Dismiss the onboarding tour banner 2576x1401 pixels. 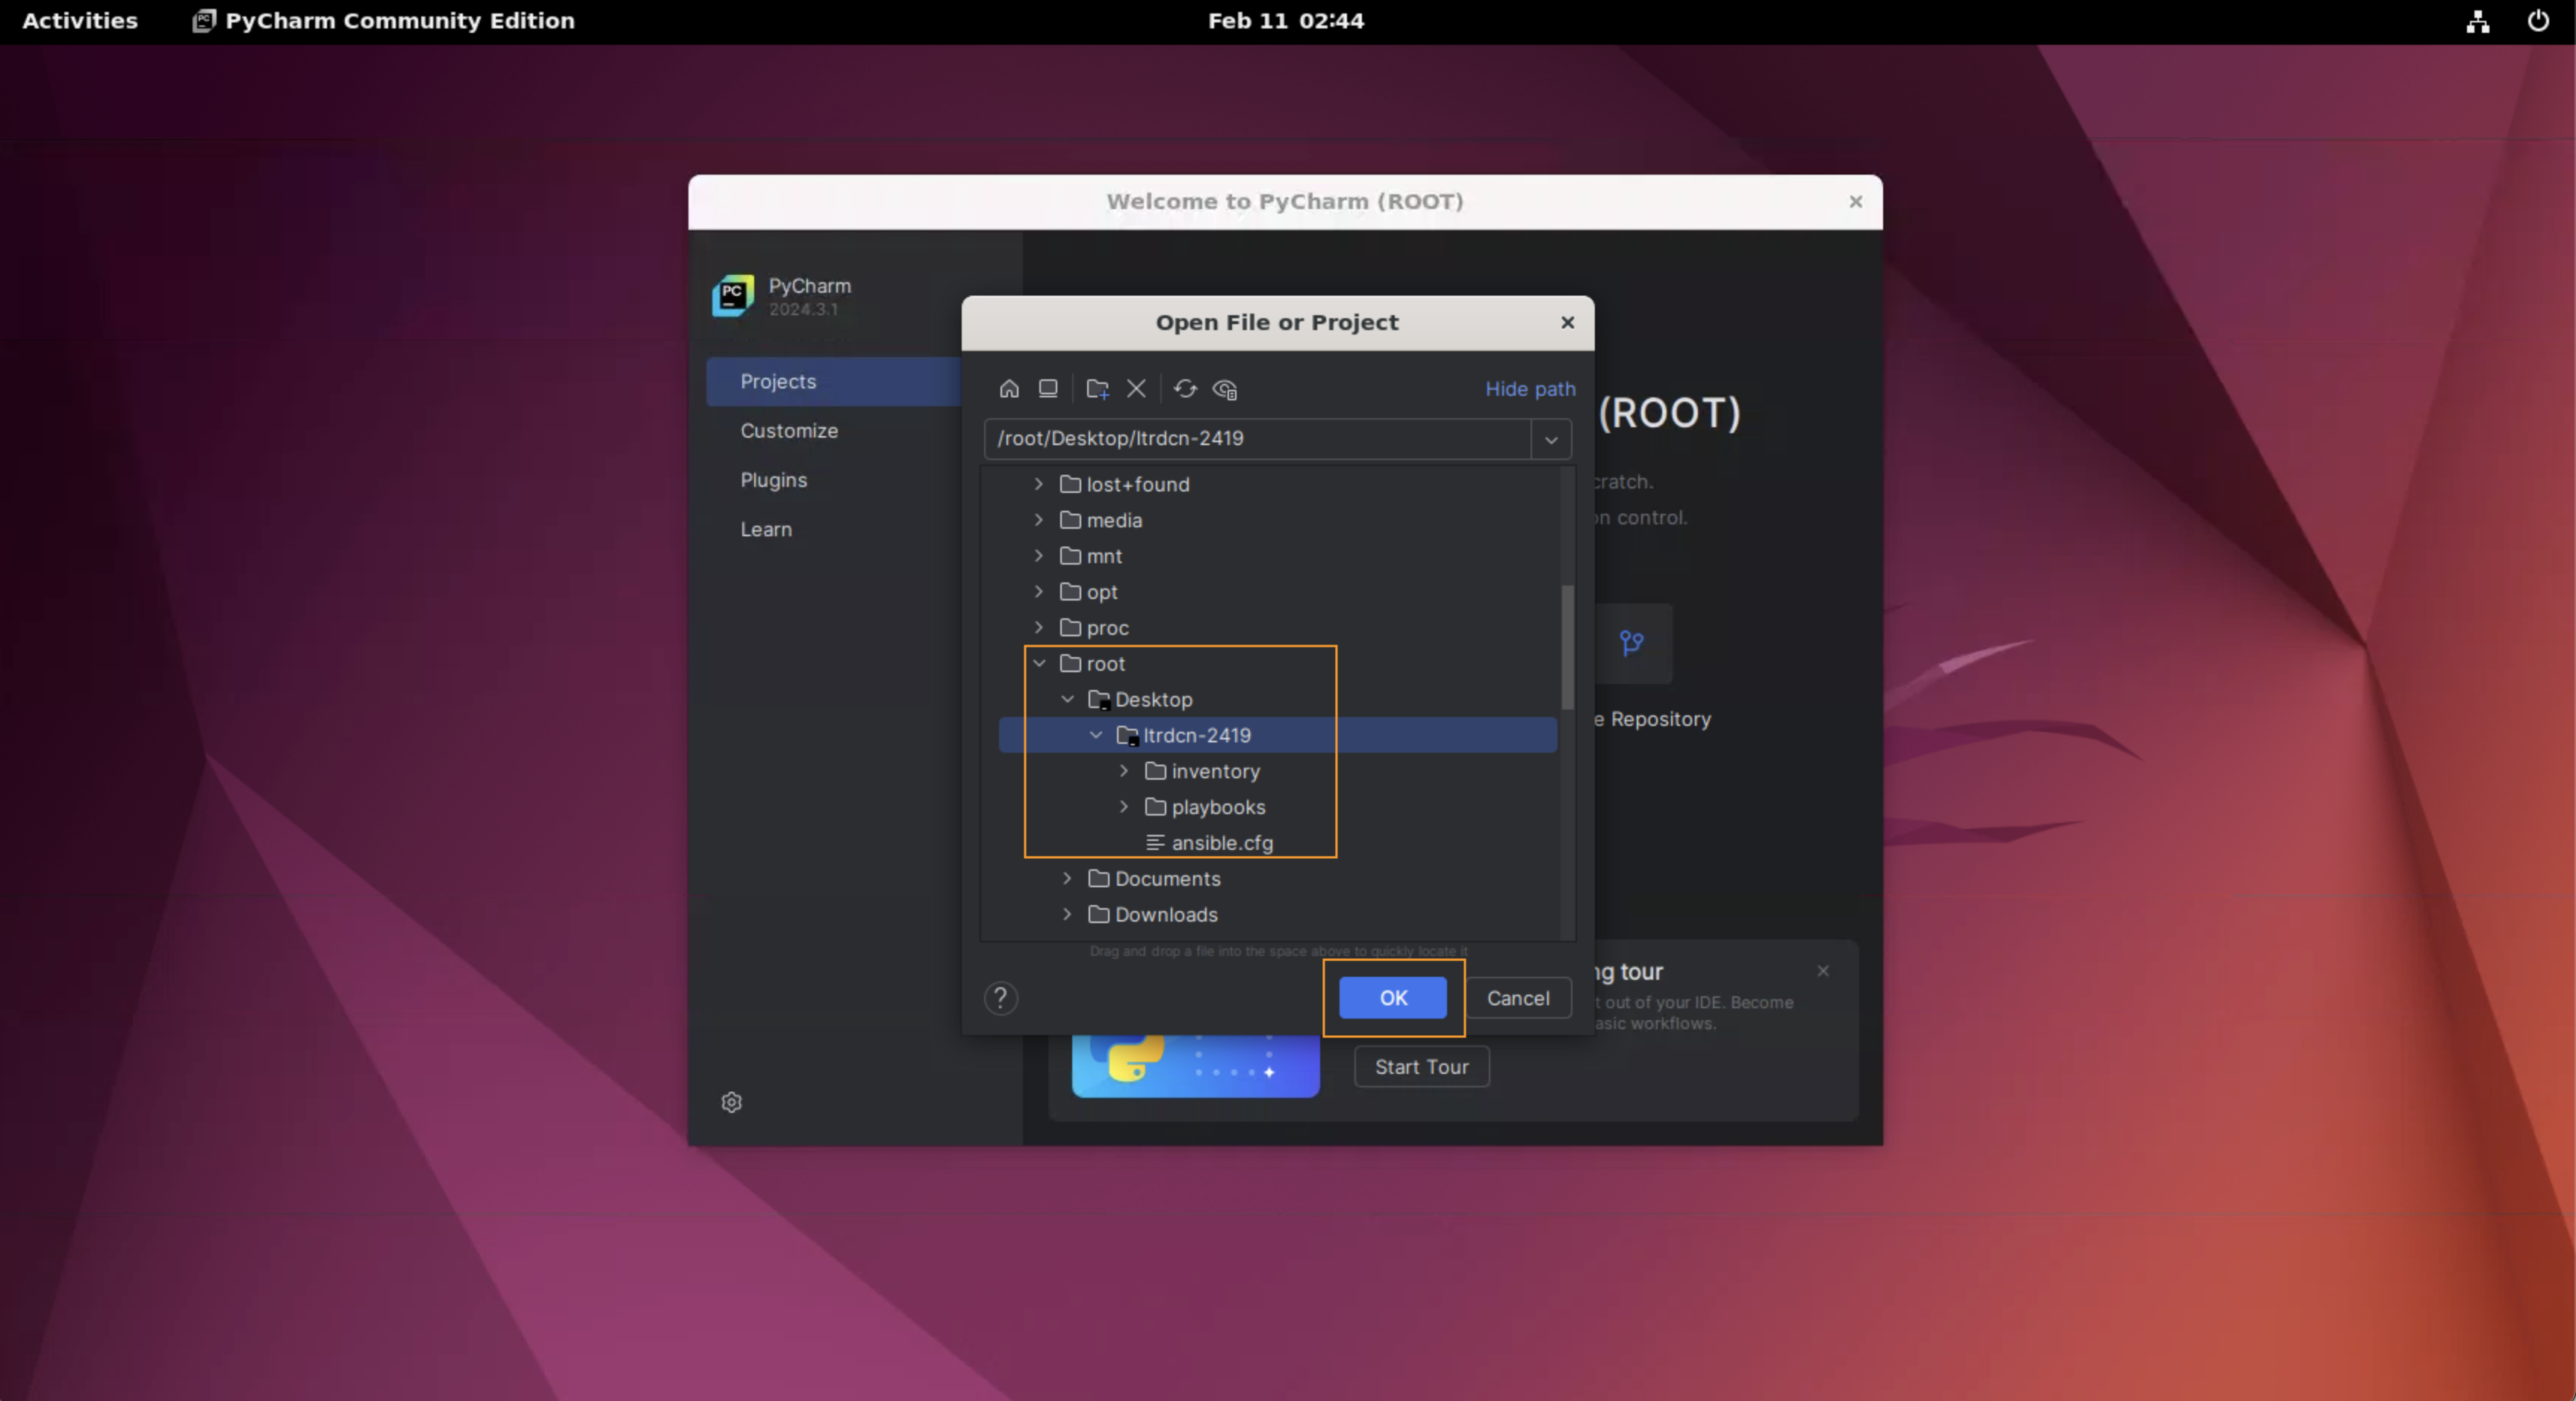point(1823,971)
